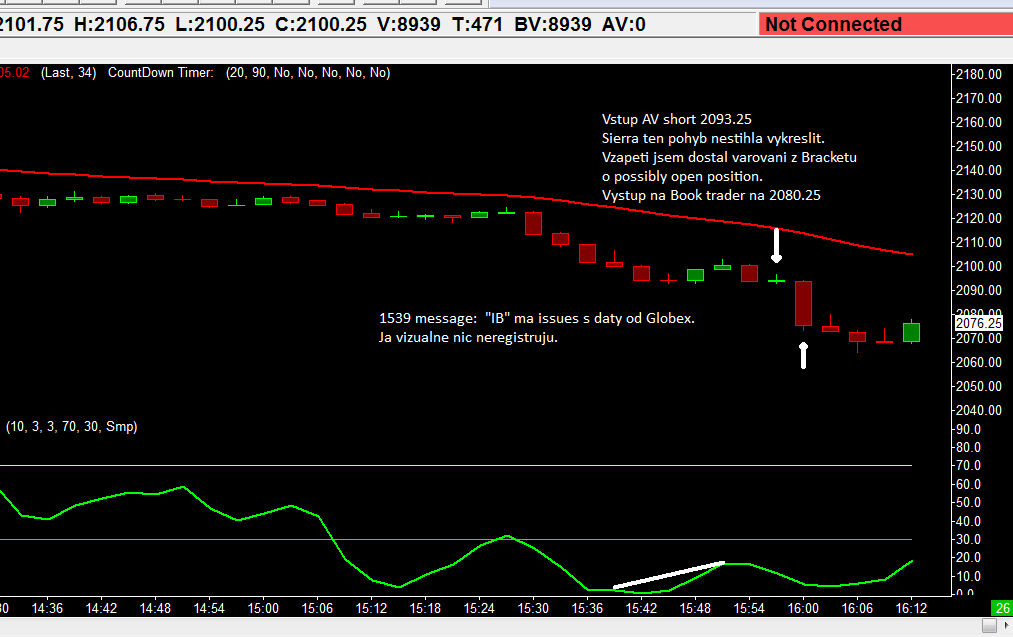Click the 14:36 time axis label

pos(47,609)
